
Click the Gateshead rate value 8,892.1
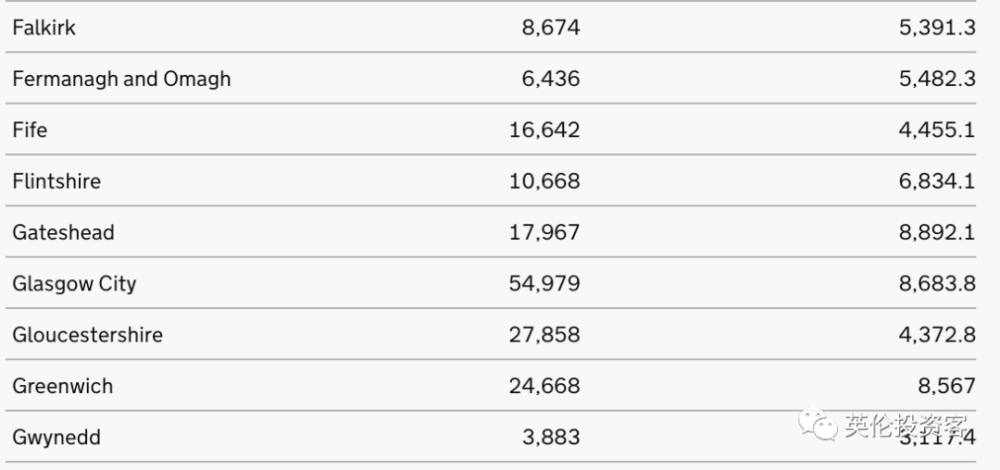click(937, 232)
